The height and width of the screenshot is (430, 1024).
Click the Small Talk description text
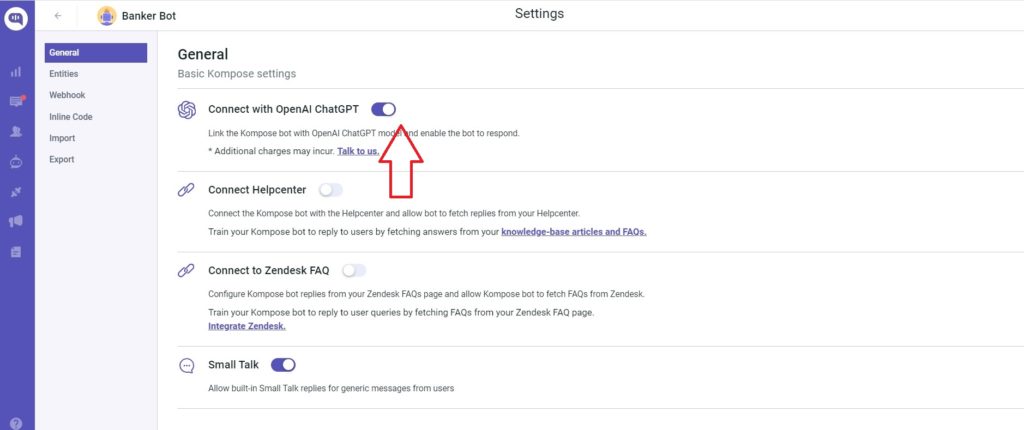[331, 388]
